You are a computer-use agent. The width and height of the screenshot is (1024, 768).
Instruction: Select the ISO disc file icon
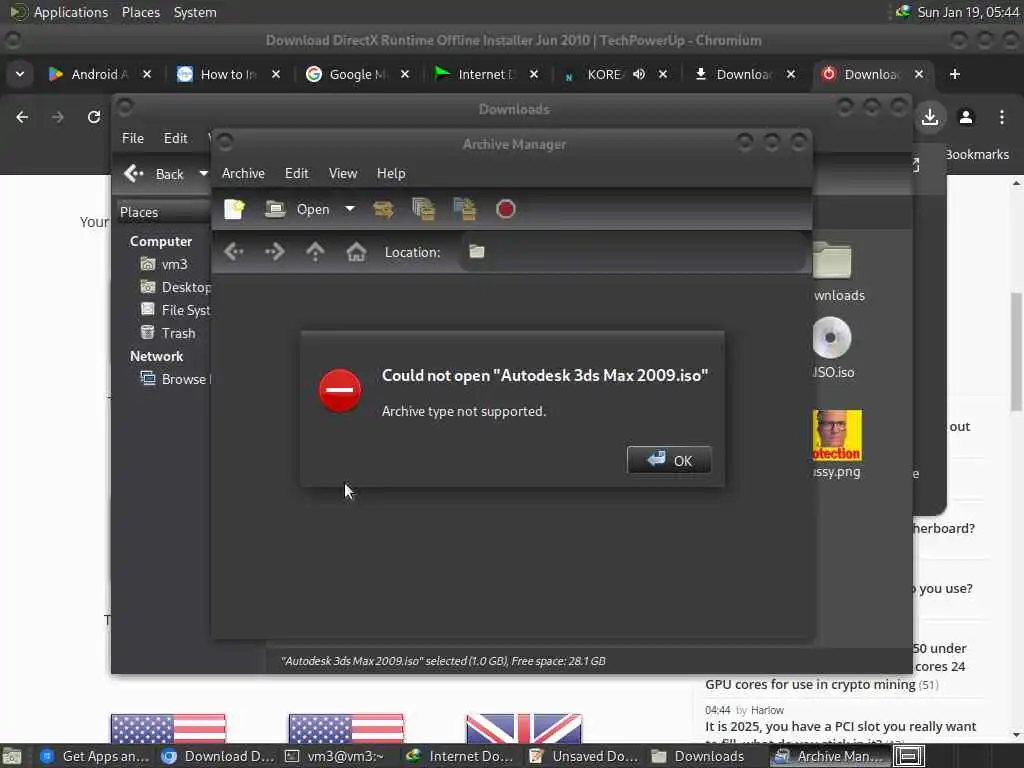[833, 338]
